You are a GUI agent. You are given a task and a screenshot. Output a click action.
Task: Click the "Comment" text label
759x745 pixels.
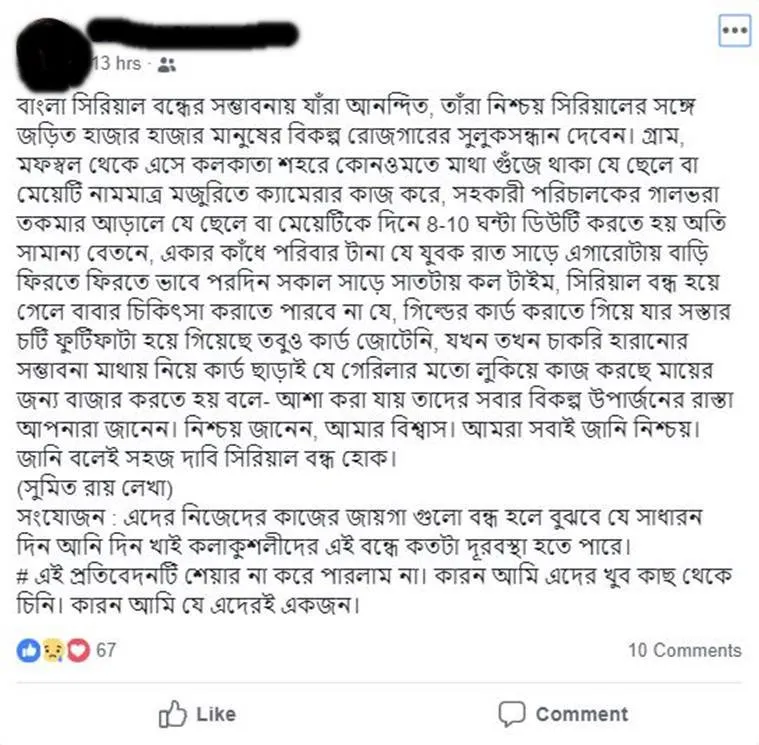[581, 714]
